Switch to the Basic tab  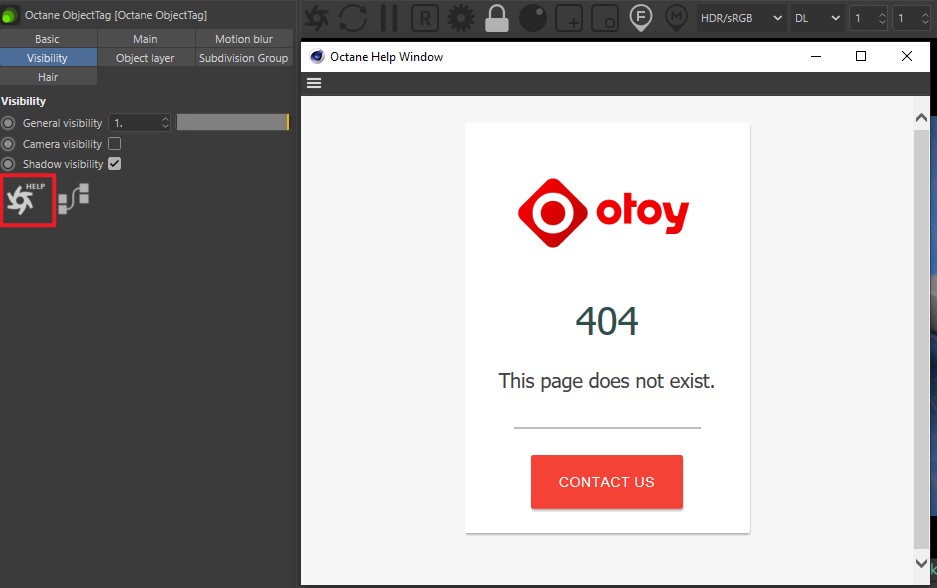[47, 39]
